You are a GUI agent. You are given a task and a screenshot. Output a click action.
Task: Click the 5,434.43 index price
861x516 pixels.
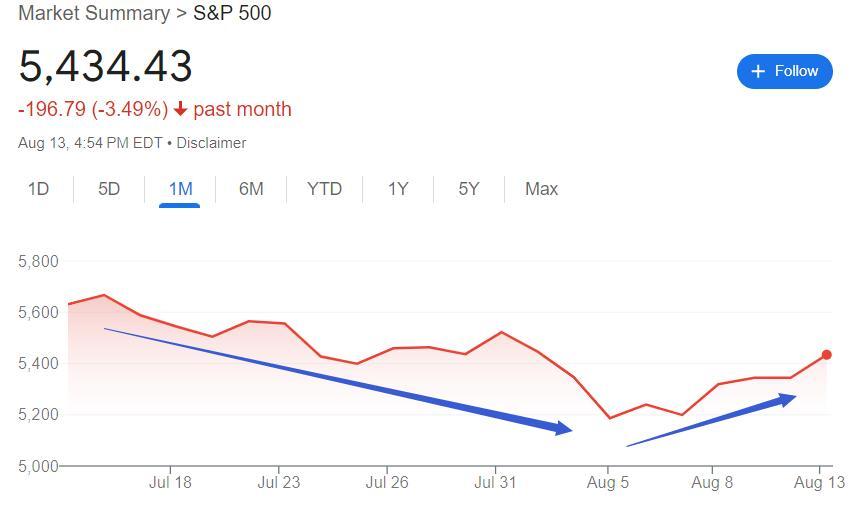(x=105, y=67)
